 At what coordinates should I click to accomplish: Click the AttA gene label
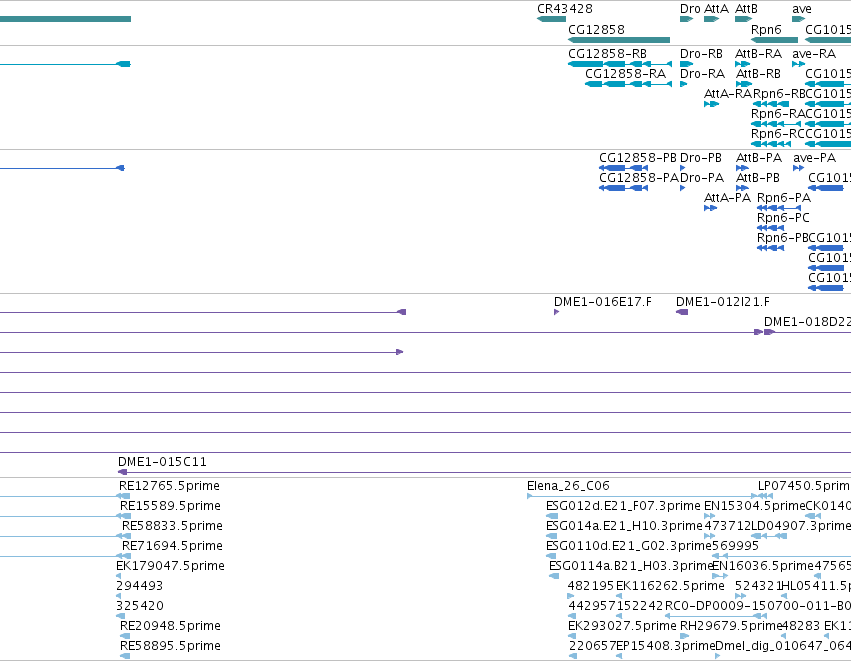716,9
